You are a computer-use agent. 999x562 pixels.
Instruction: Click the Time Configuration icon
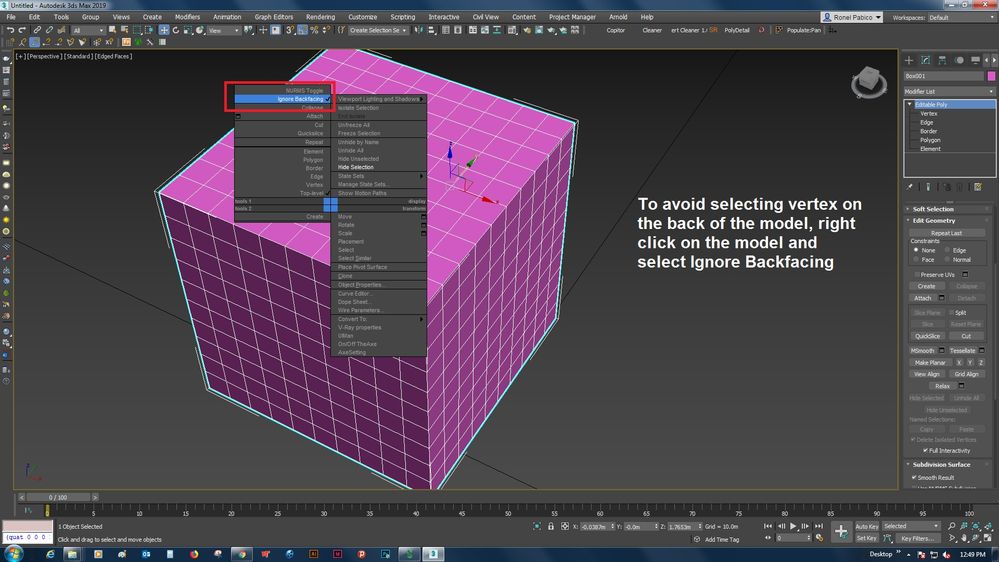(x=819, y=538)
